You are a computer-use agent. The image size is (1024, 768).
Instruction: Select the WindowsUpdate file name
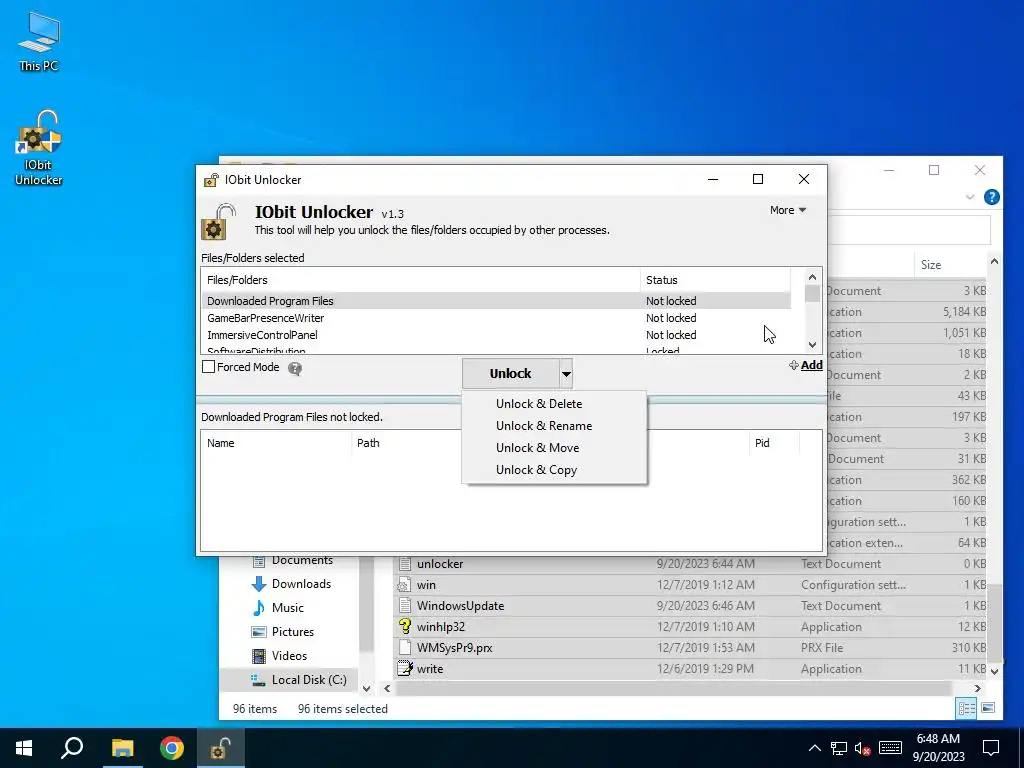pos(460,606)
